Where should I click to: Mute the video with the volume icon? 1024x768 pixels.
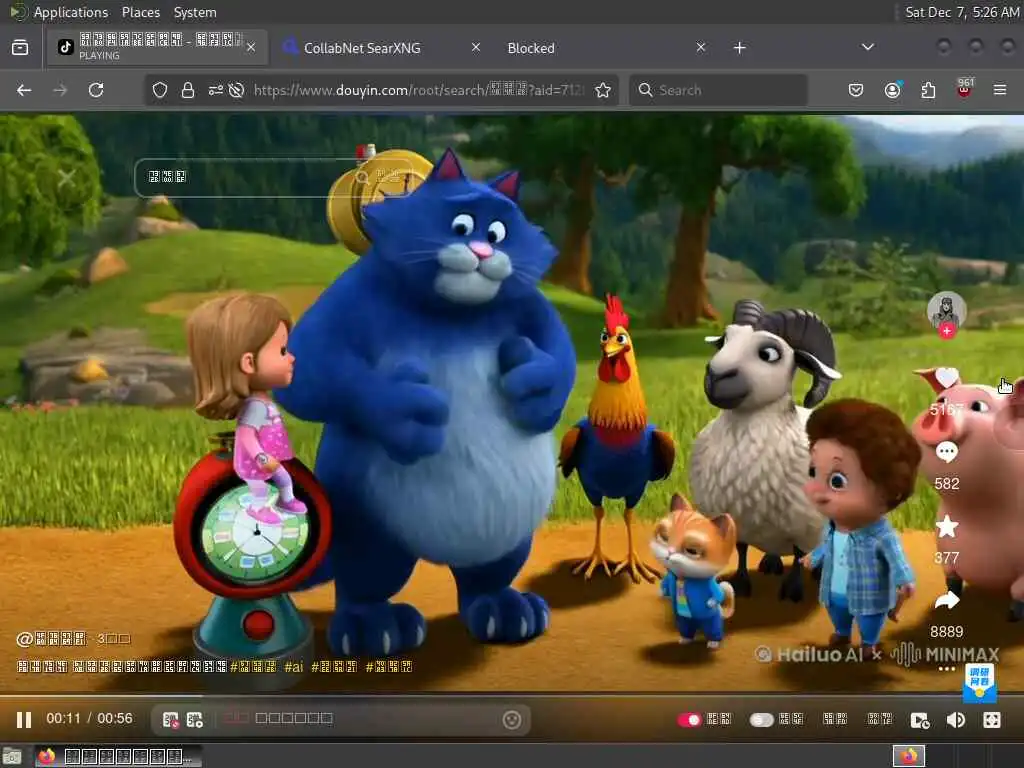pyautogui.click(x=955, y=720)
